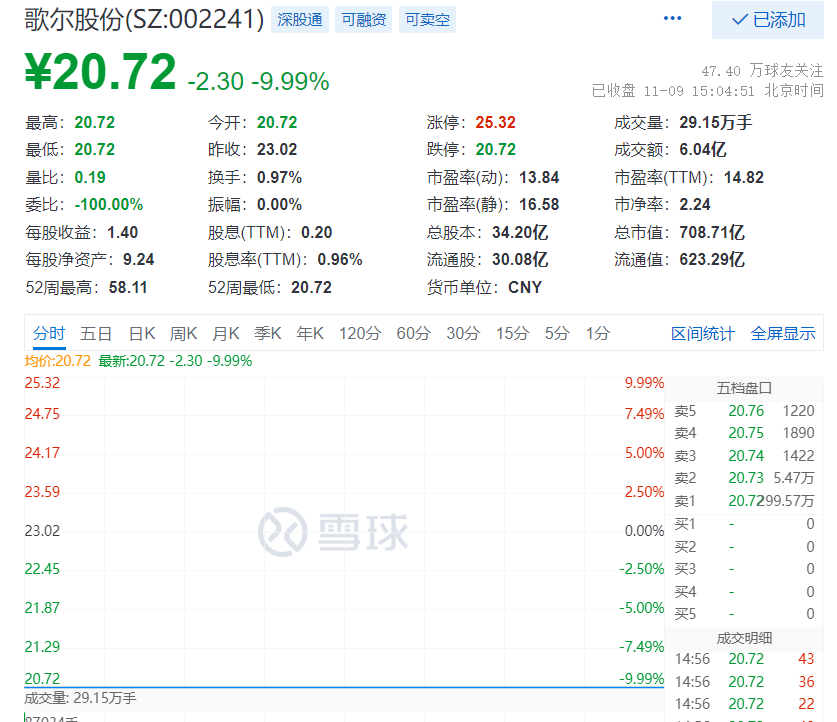The image size is (837, 722).
Task: Open the three-dot more options menu
Action: pos(672,19)
